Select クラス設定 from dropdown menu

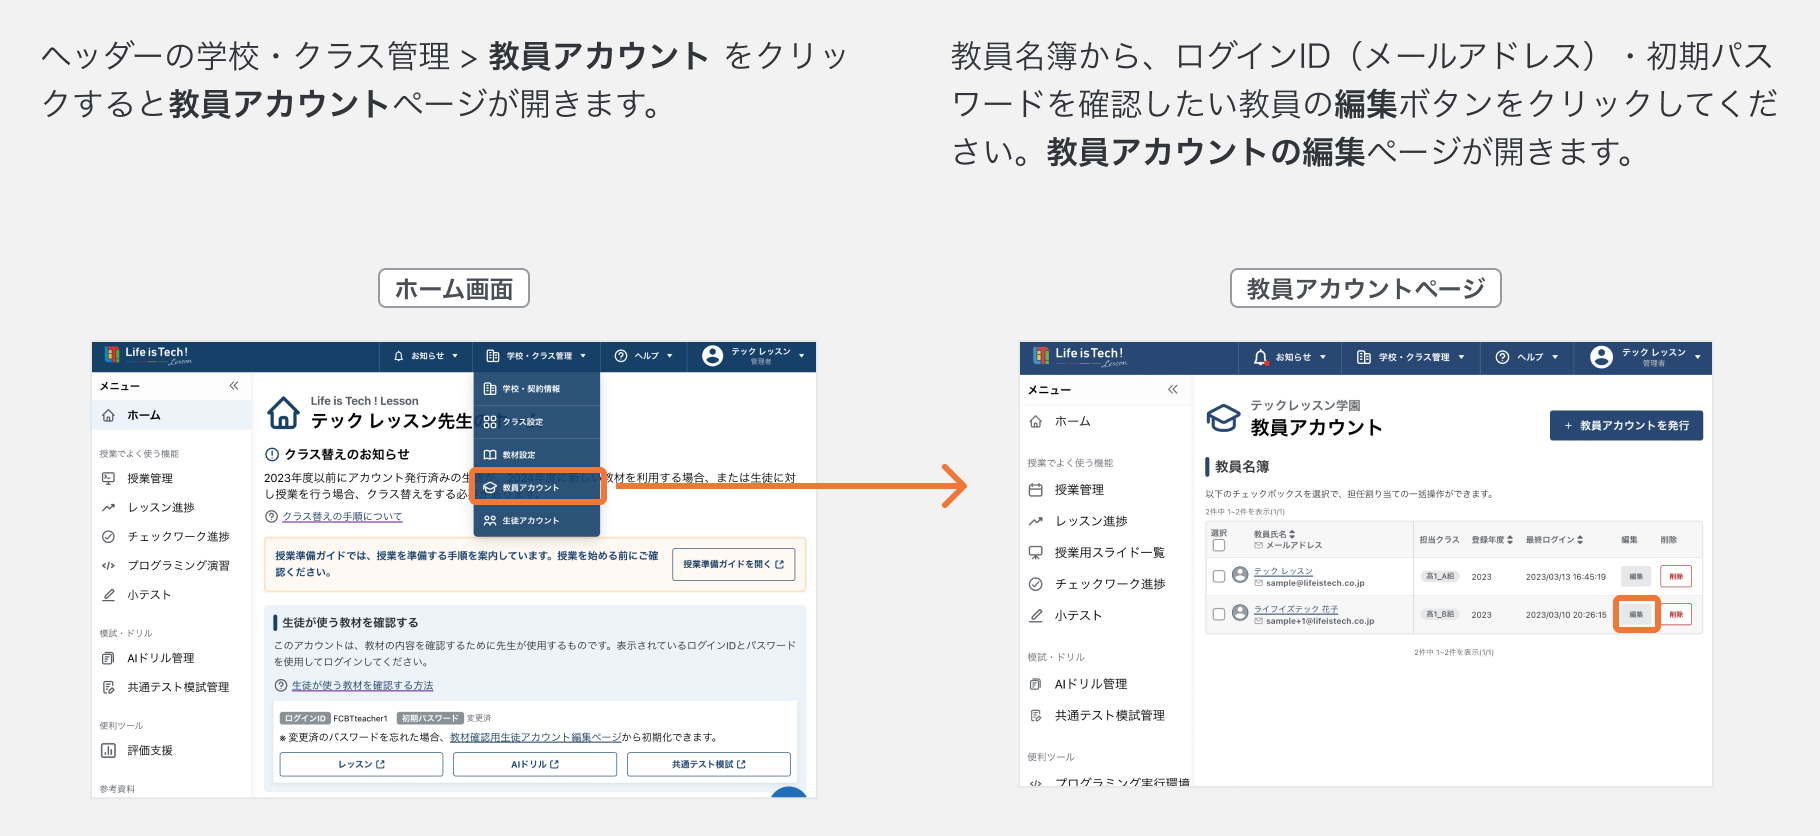pos(536,422)
